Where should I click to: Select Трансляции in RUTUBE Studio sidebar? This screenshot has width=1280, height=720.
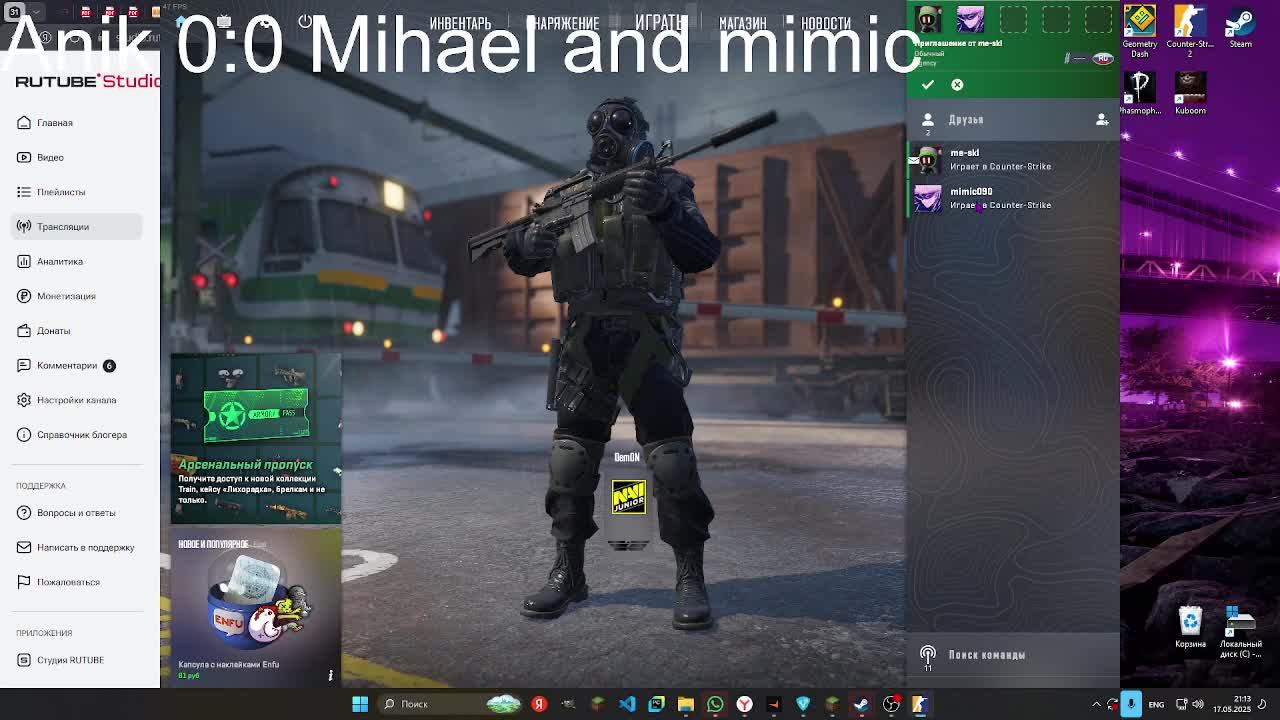(x=77, y=227)
